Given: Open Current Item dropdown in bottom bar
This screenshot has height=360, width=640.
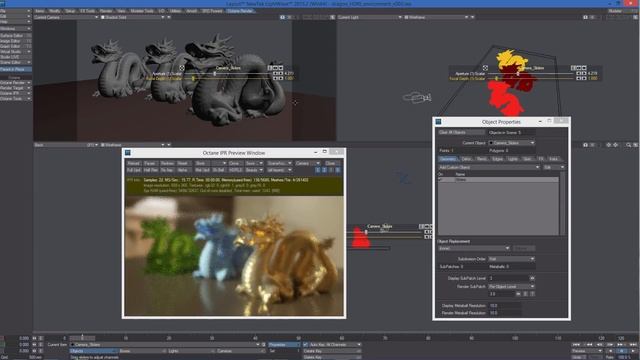Looking at the screenshot, I should [165, 345].
